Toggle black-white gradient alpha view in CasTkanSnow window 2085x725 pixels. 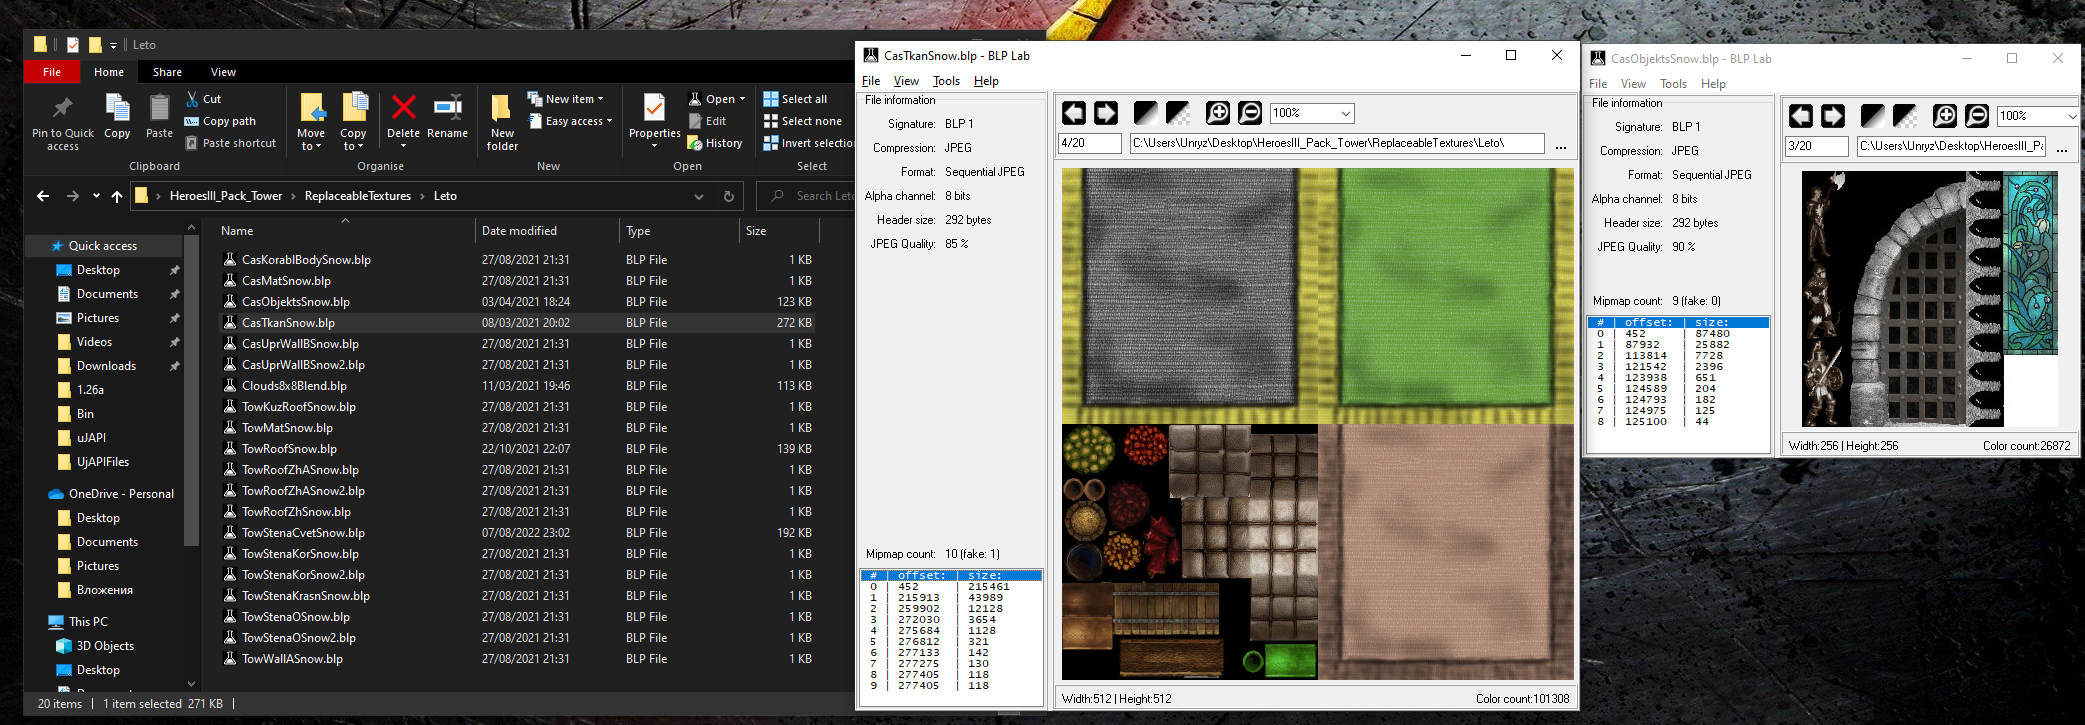pos(1146,114)
